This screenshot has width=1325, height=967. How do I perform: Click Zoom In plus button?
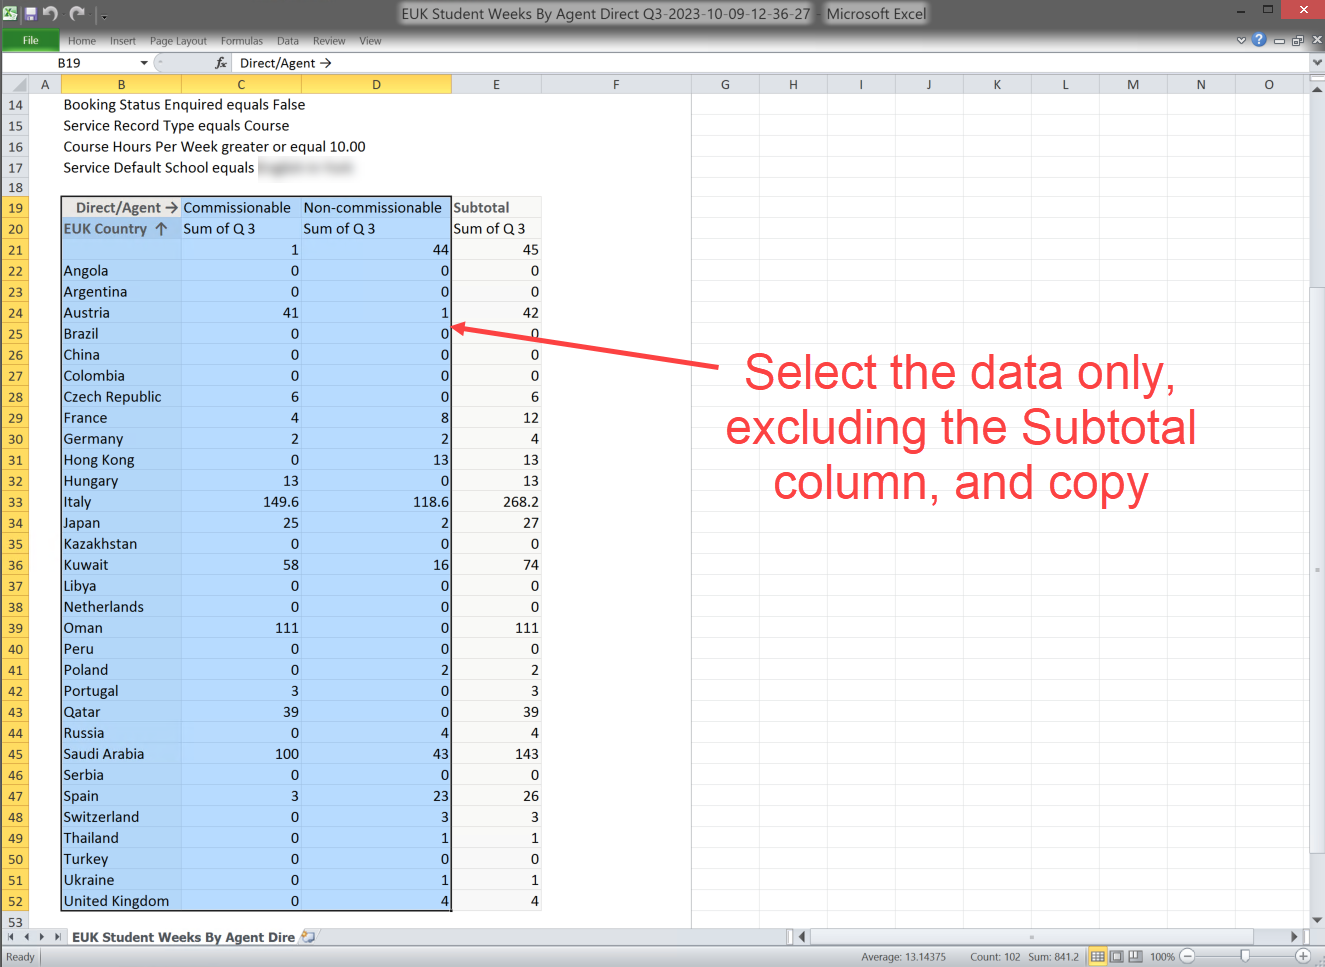[1303, 957]
